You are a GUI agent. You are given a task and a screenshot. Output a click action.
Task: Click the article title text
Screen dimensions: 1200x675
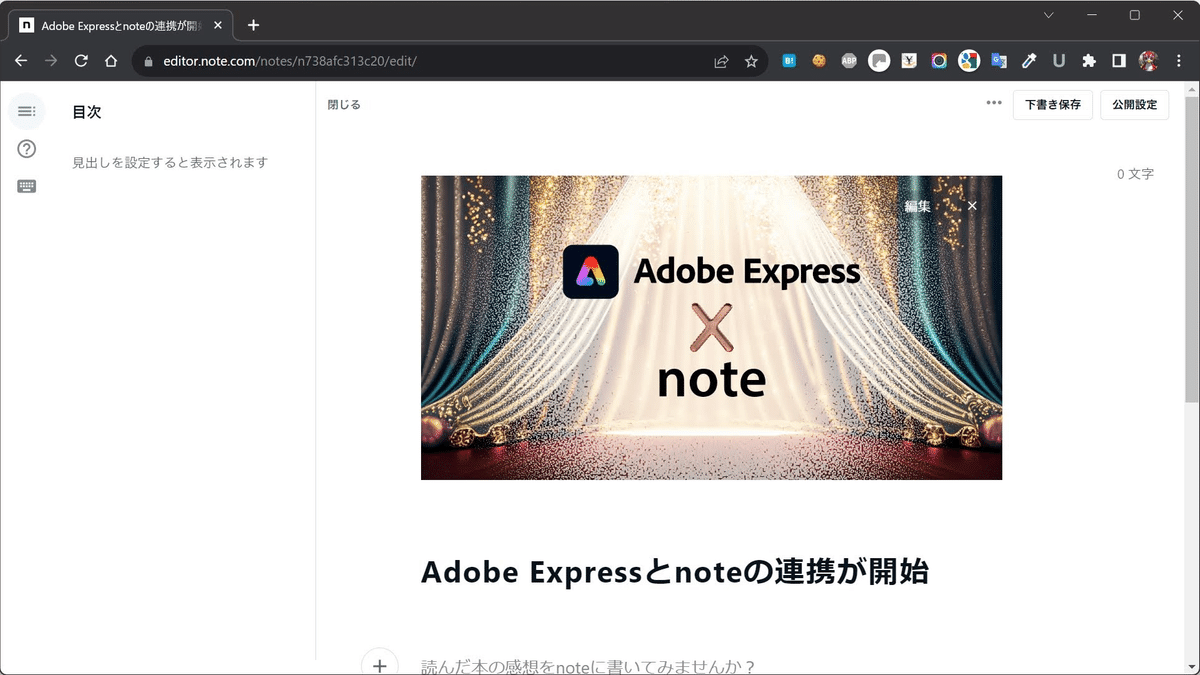pos(675,572)
